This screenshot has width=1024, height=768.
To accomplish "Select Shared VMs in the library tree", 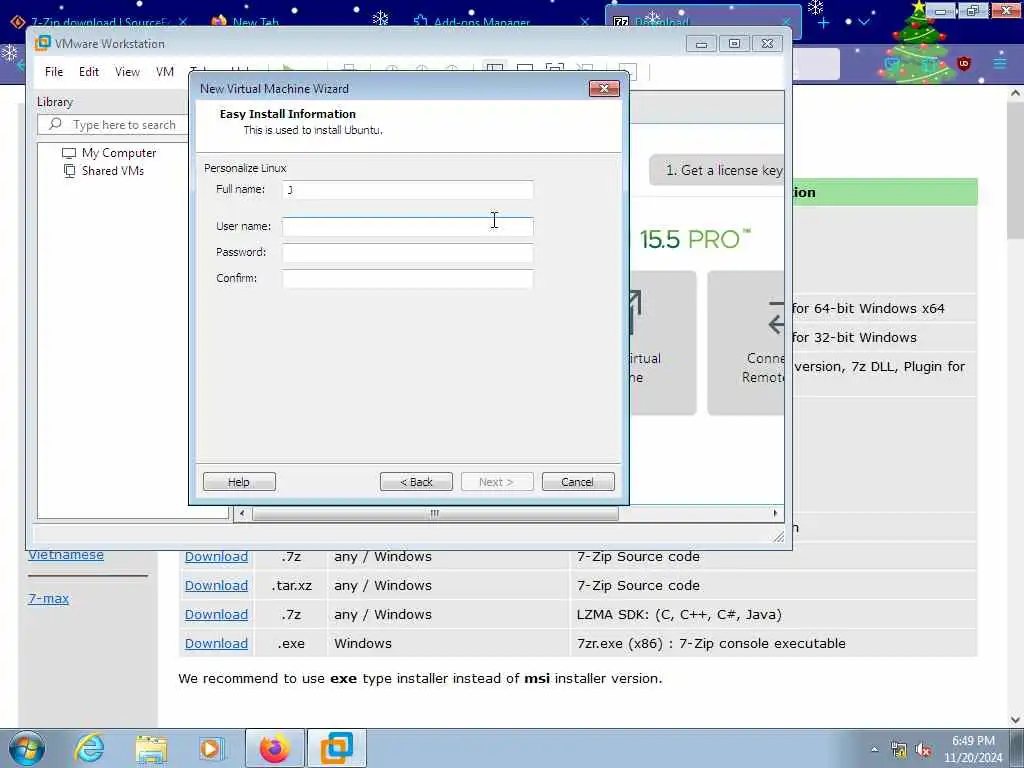I will pyautogui.click(x=104, y=170).
